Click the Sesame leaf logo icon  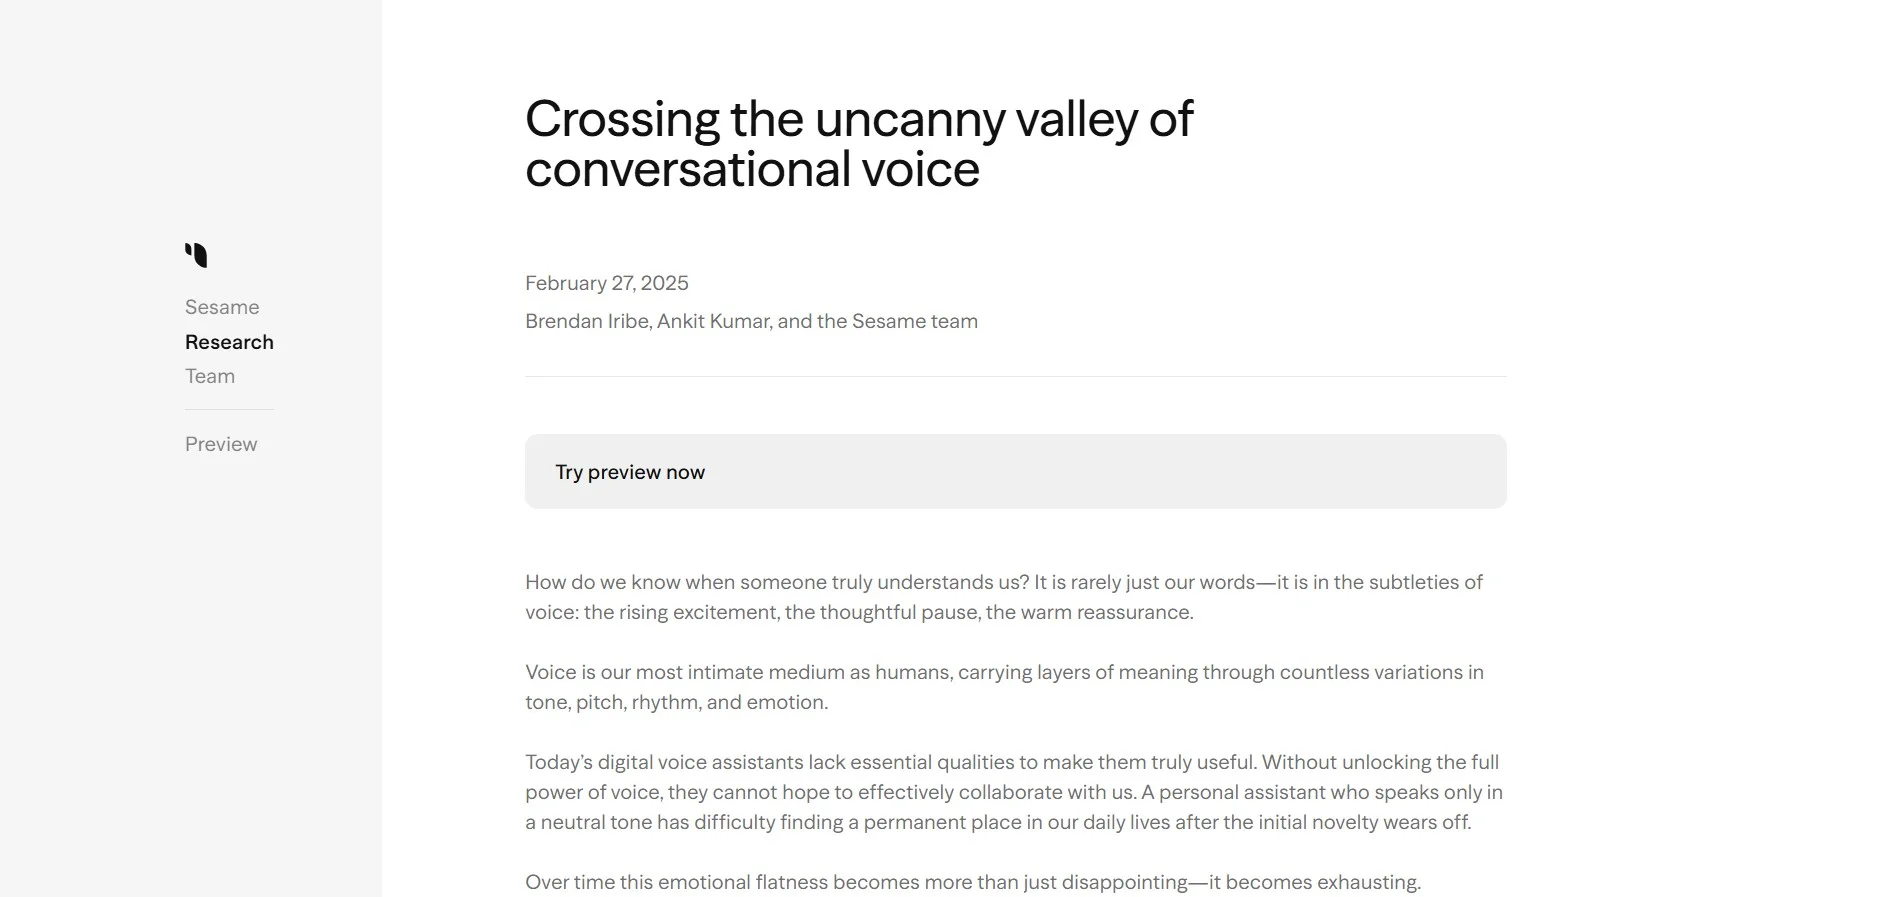point(196,255)
